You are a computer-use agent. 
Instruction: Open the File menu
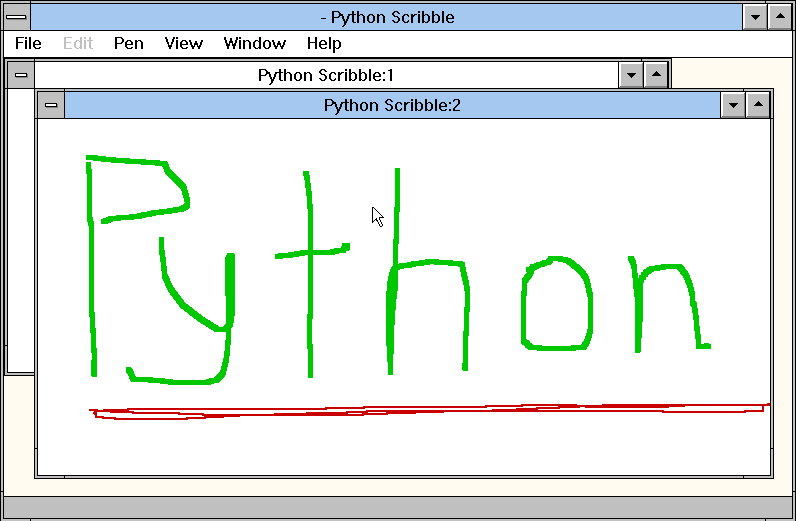click(28, 43)
